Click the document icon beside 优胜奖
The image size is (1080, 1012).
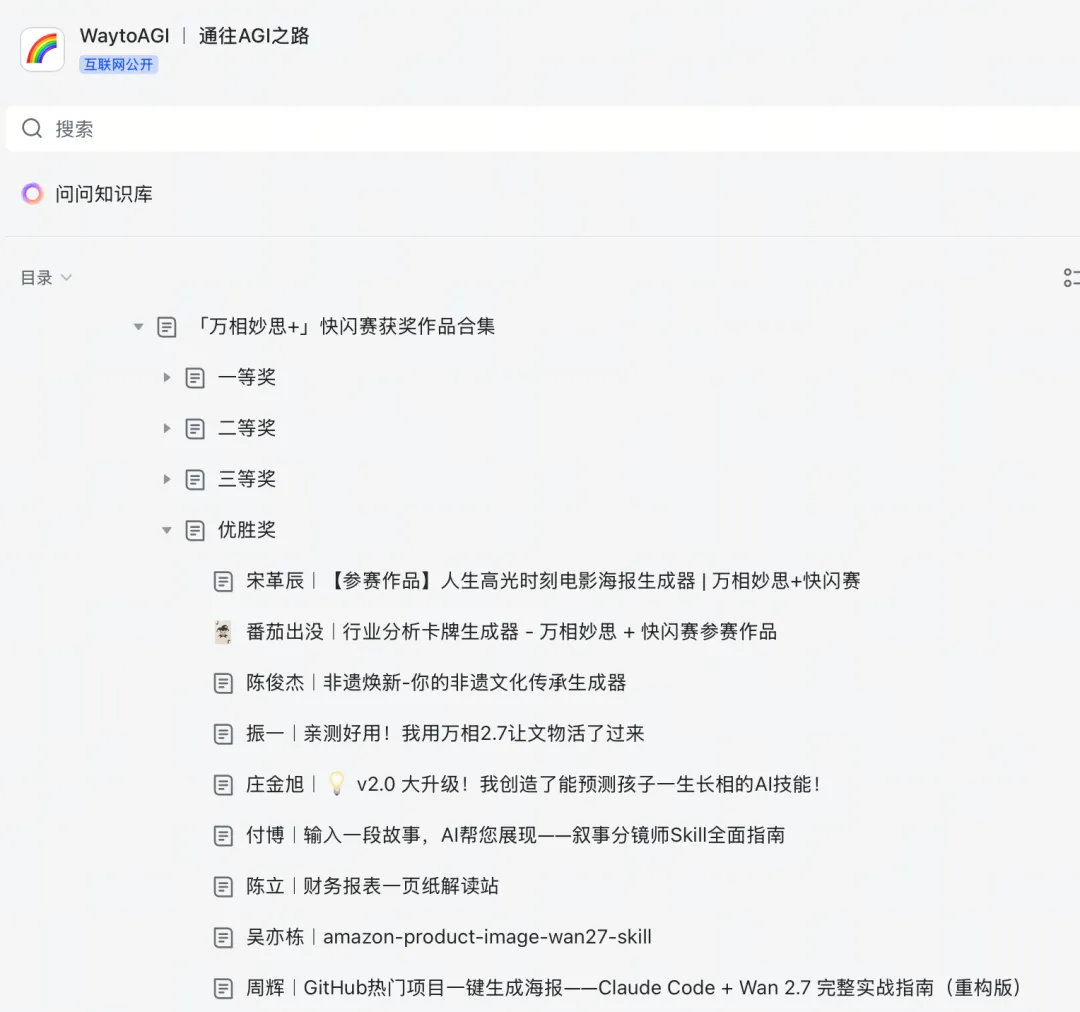pyautogui.click(x=195, y=530)
